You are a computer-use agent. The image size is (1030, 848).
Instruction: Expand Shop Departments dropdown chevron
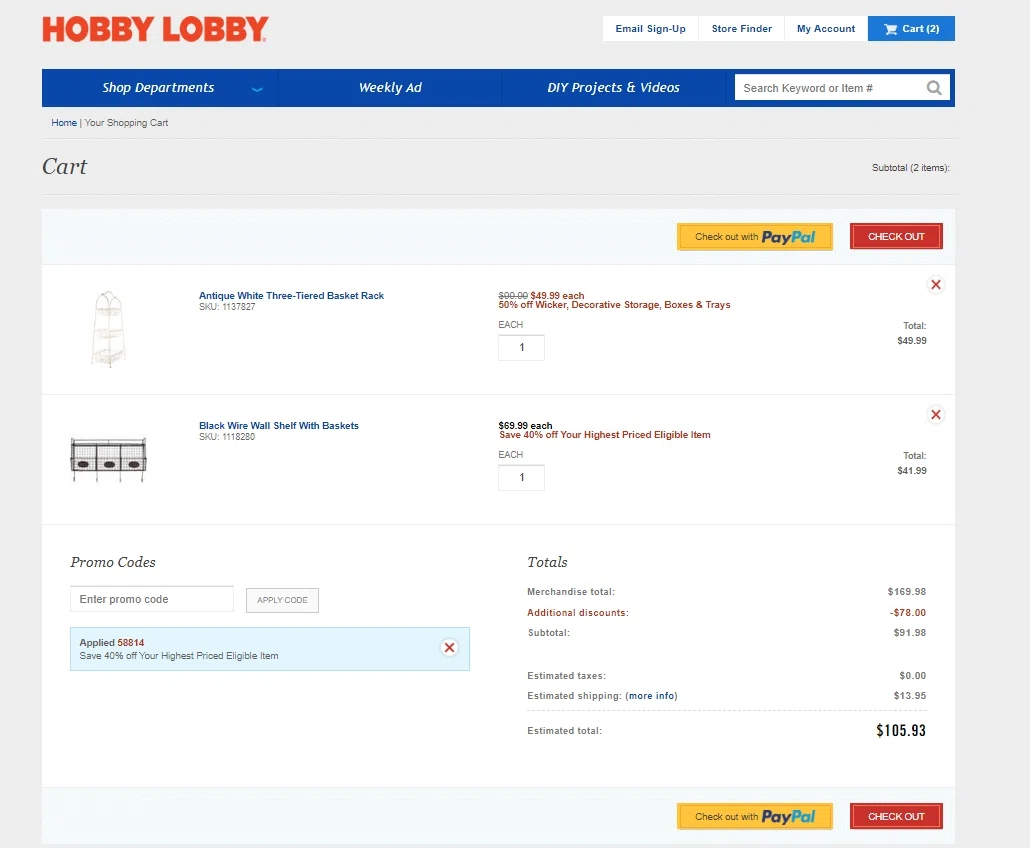click(x=258, y=89)
